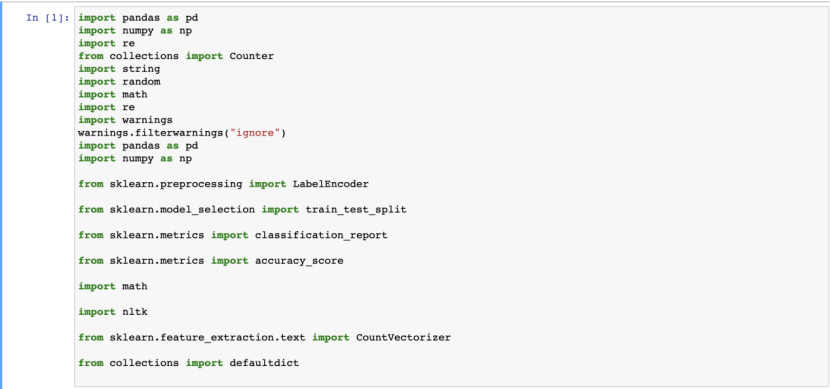Image resolution: width=830 pixels, height=389 pixels.
Task: Place cursor on the import string line
Action: tap(119, 69)
